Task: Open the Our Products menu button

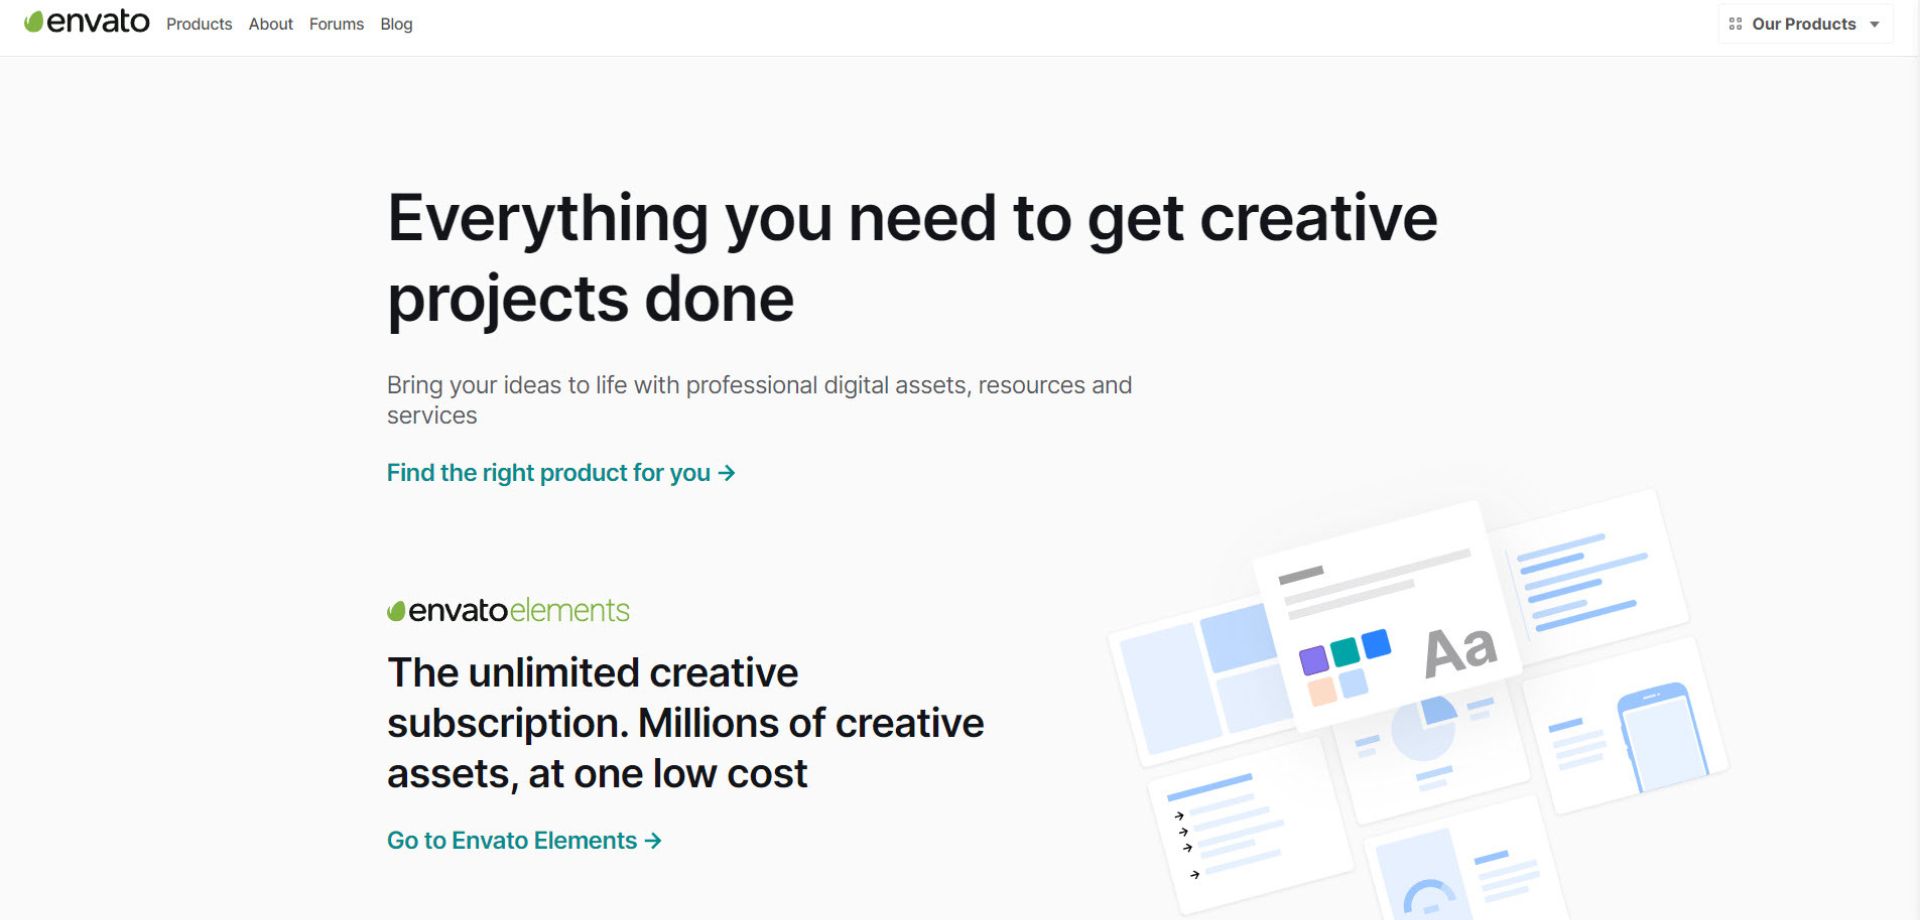Action: [1804, 24]
